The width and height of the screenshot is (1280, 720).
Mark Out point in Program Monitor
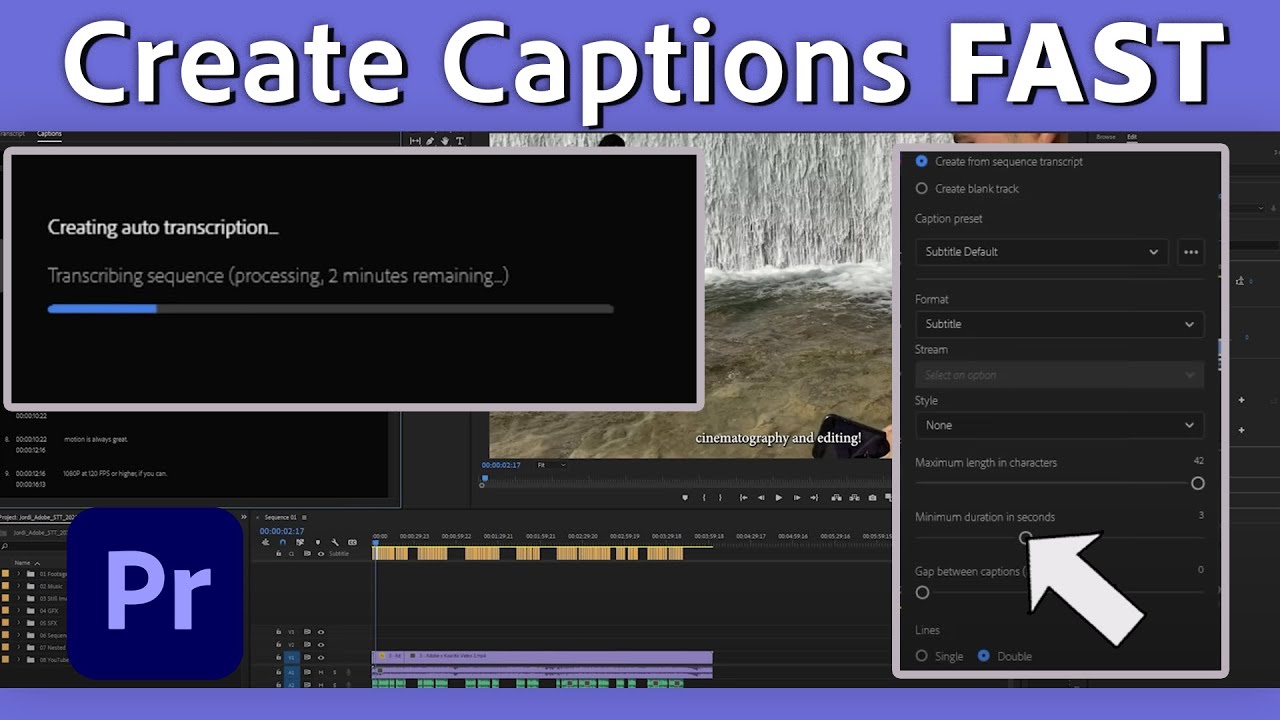[x=720, y=497]
